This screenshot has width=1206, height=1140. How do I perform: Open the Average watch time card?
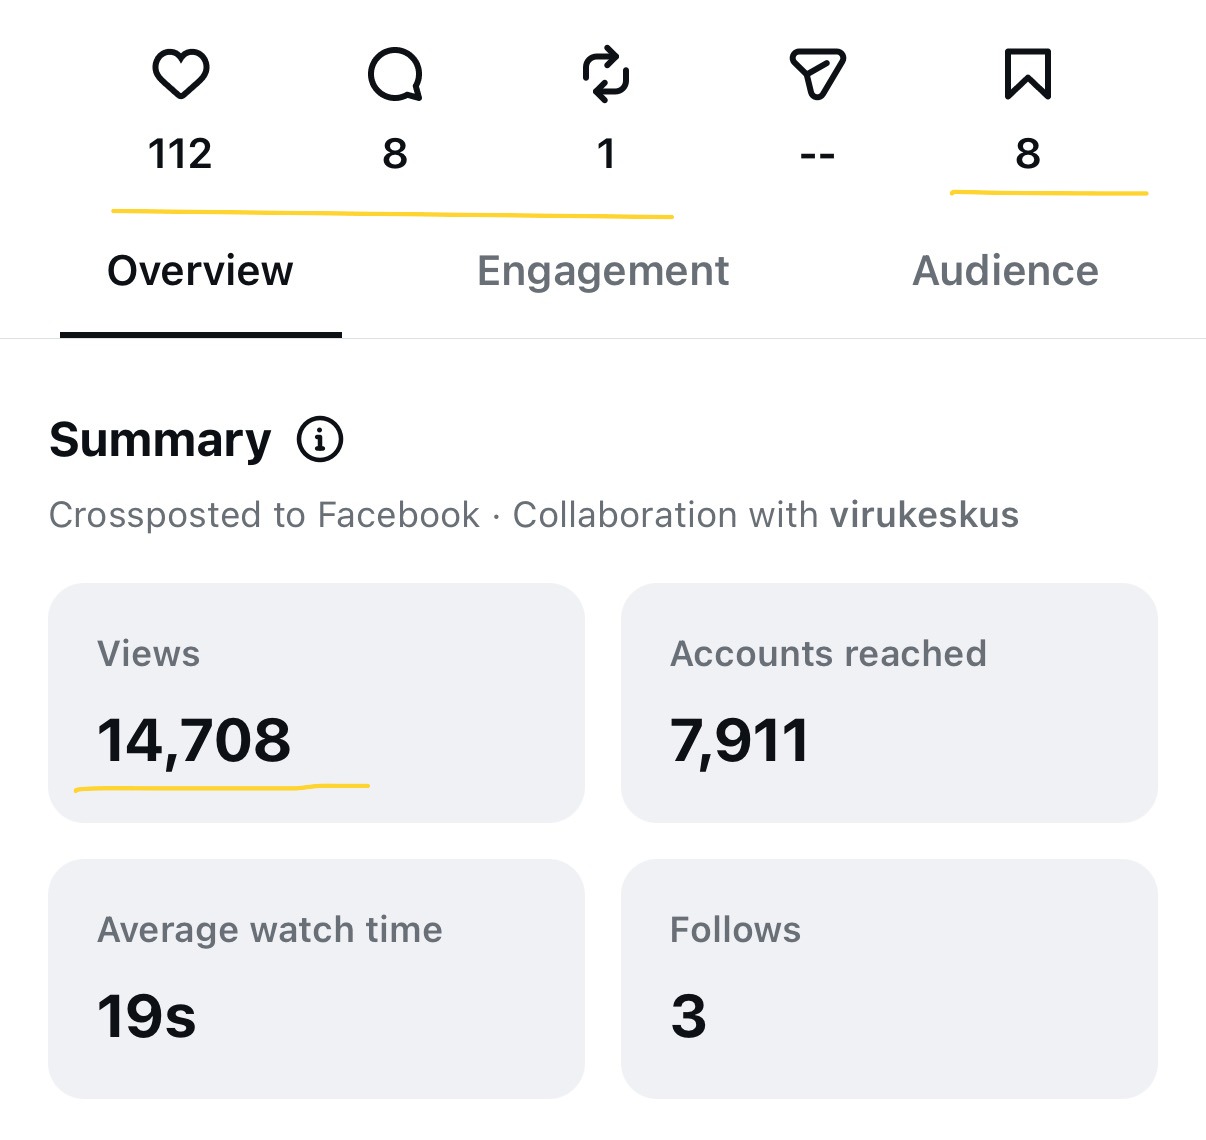click(316, 979)
